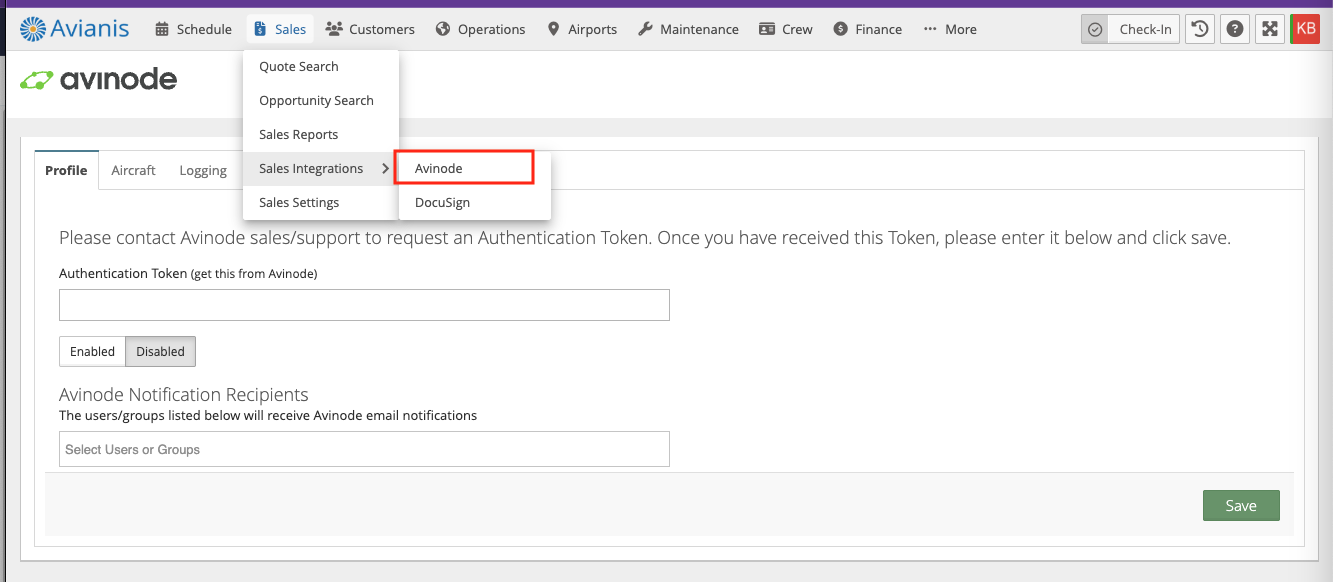Open the Select Users or Groups dropdown
Screen dimensions: 1333x582
[364, 449]
